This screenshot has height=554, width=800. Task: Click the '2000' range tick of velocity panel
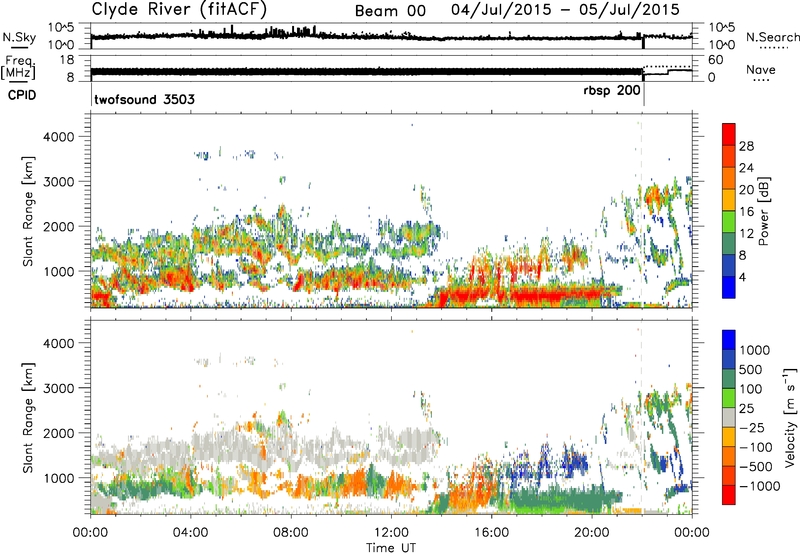coord(58,433)
